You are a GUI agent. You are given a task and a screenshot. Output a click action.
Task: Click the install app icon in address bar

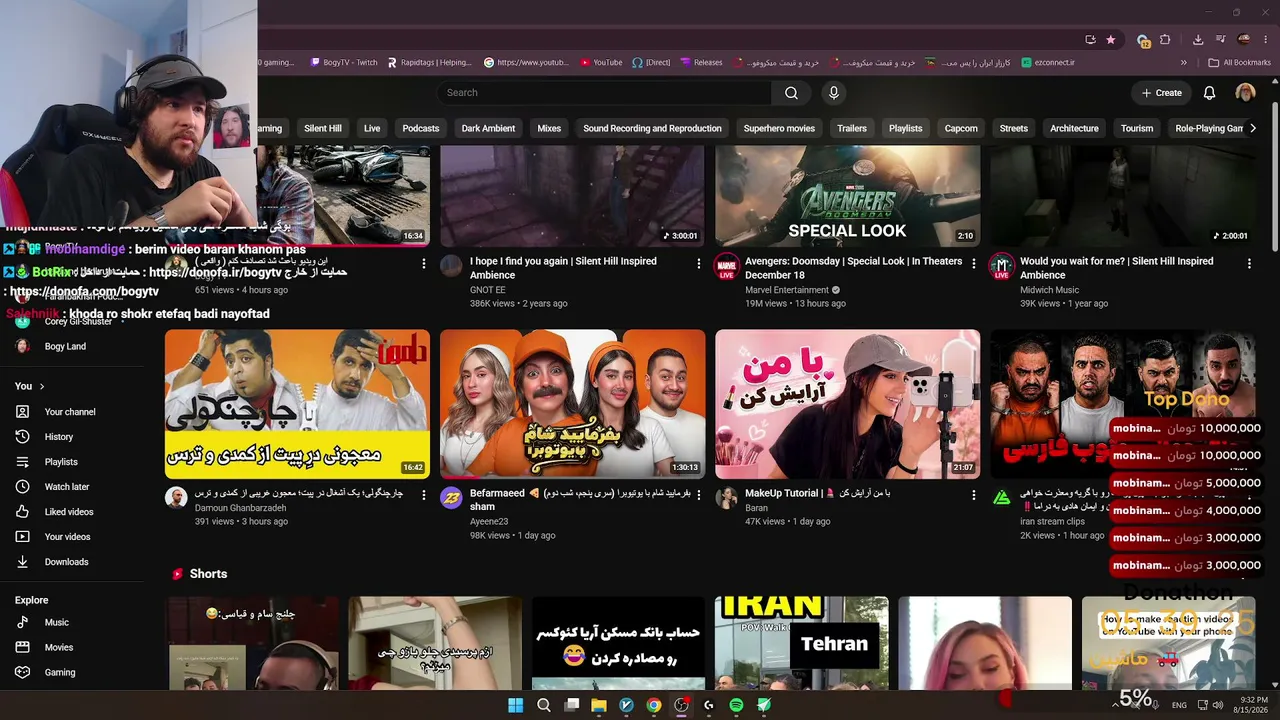pos(1090,40)
